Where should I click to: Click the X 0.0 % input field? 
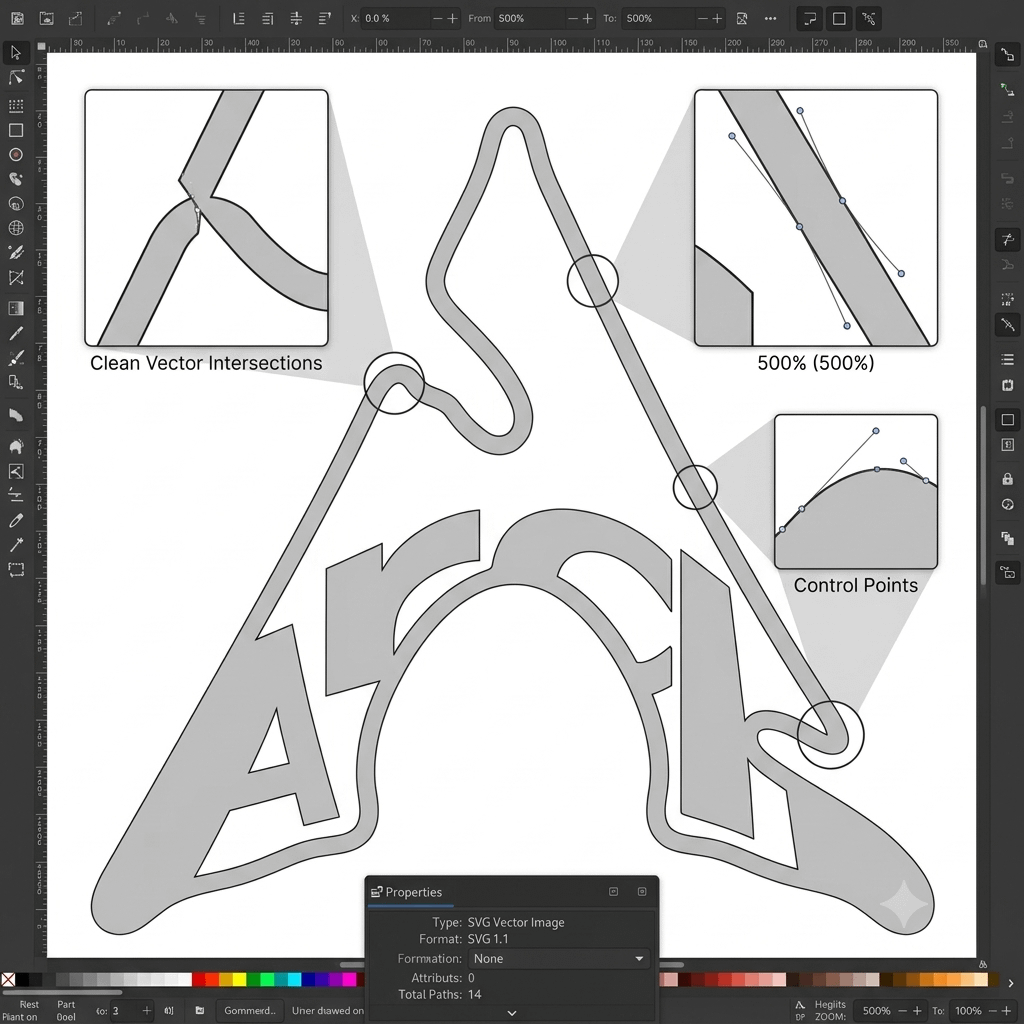pos(396,18)
